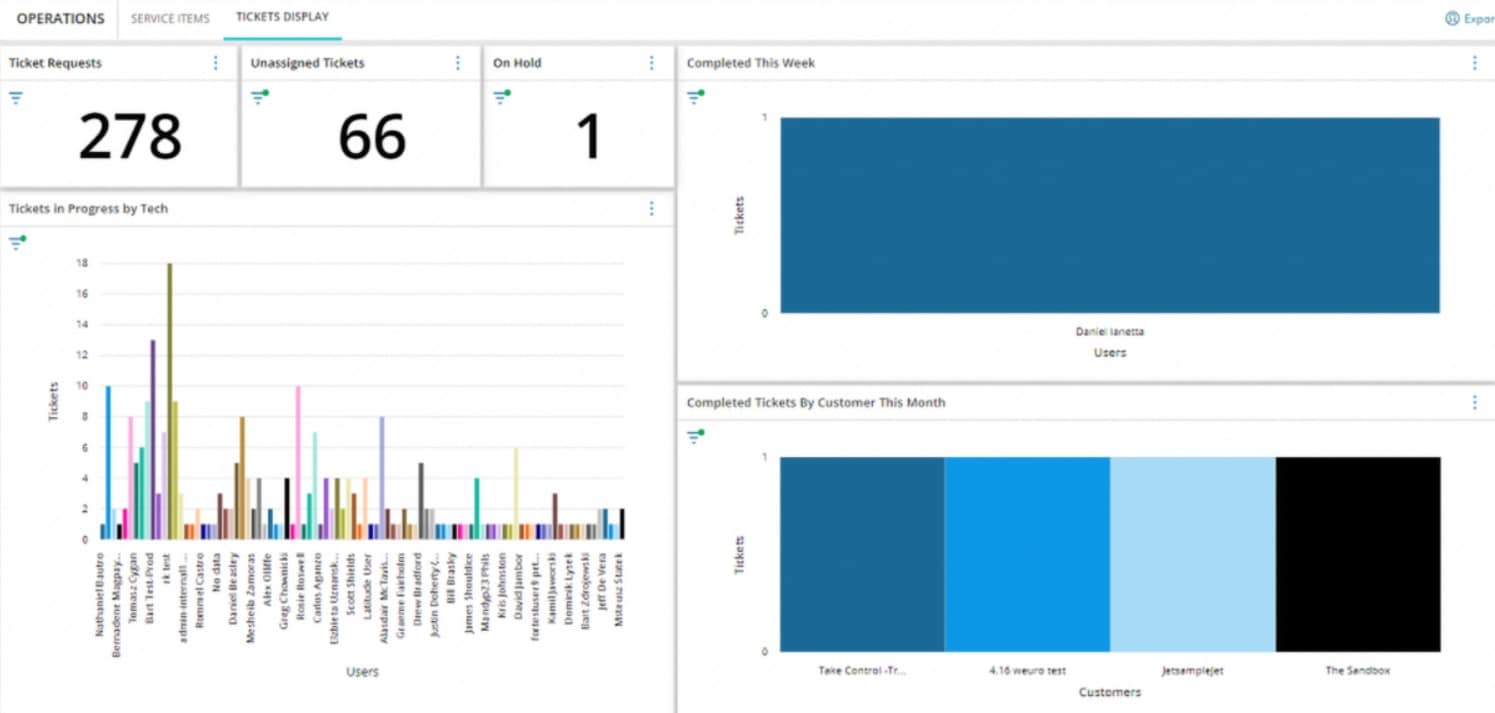Click the 'Rosie Boswell' user axis label

(x=299, y=586)
